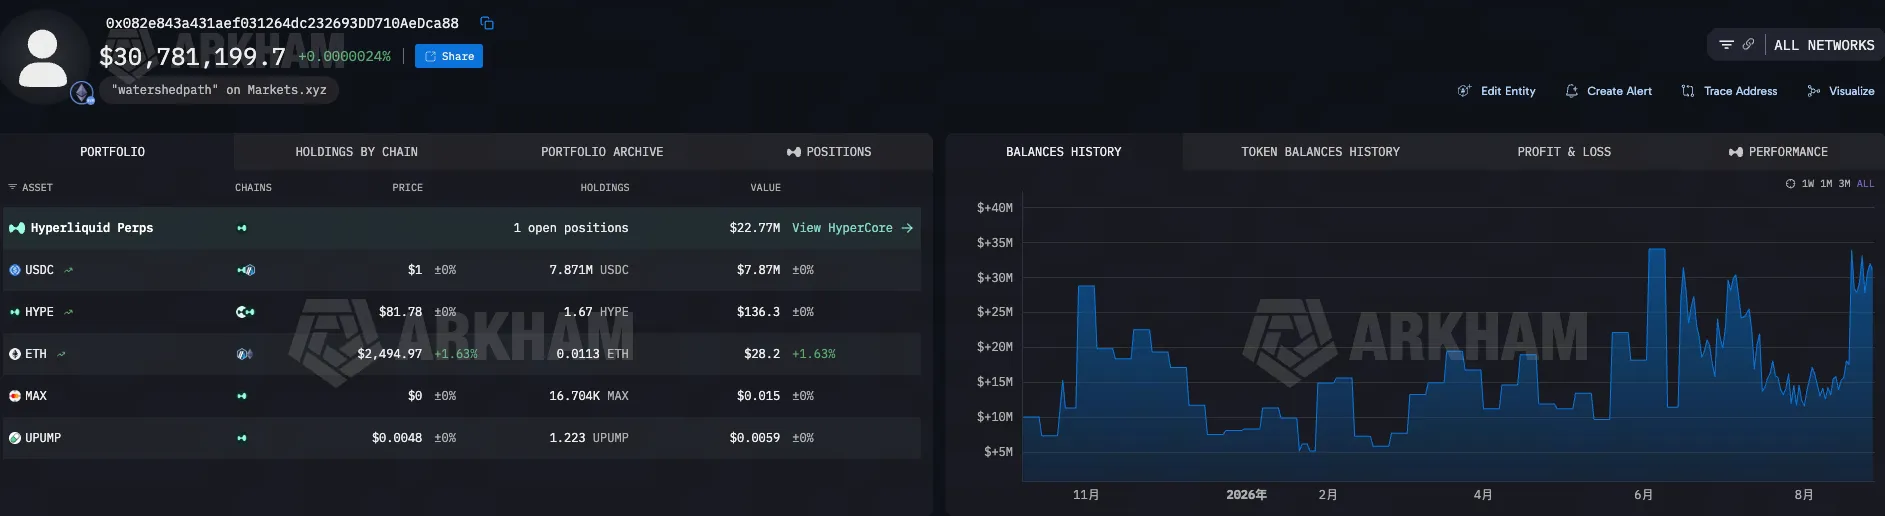The width and height of the screenshot is (1885, 516).
Task: Click the chain icons in the USDC row
Action: coord(246,270)
